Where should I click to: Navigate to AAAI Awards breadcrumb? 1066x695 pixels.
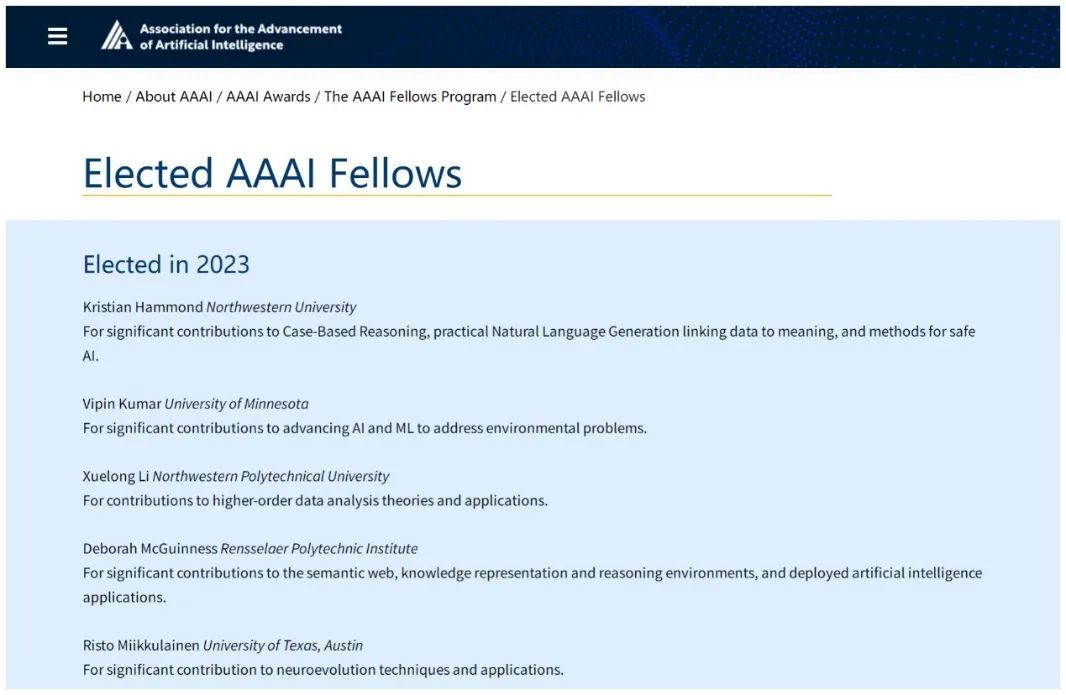(x=268, y=97)
